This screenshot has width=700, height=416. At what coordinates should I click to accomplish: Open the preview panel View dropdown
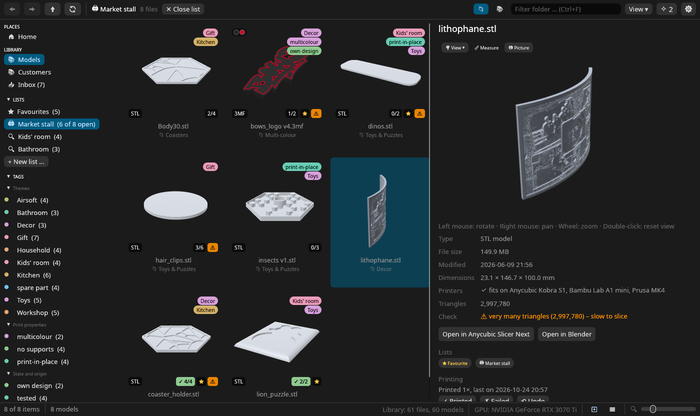455,48
